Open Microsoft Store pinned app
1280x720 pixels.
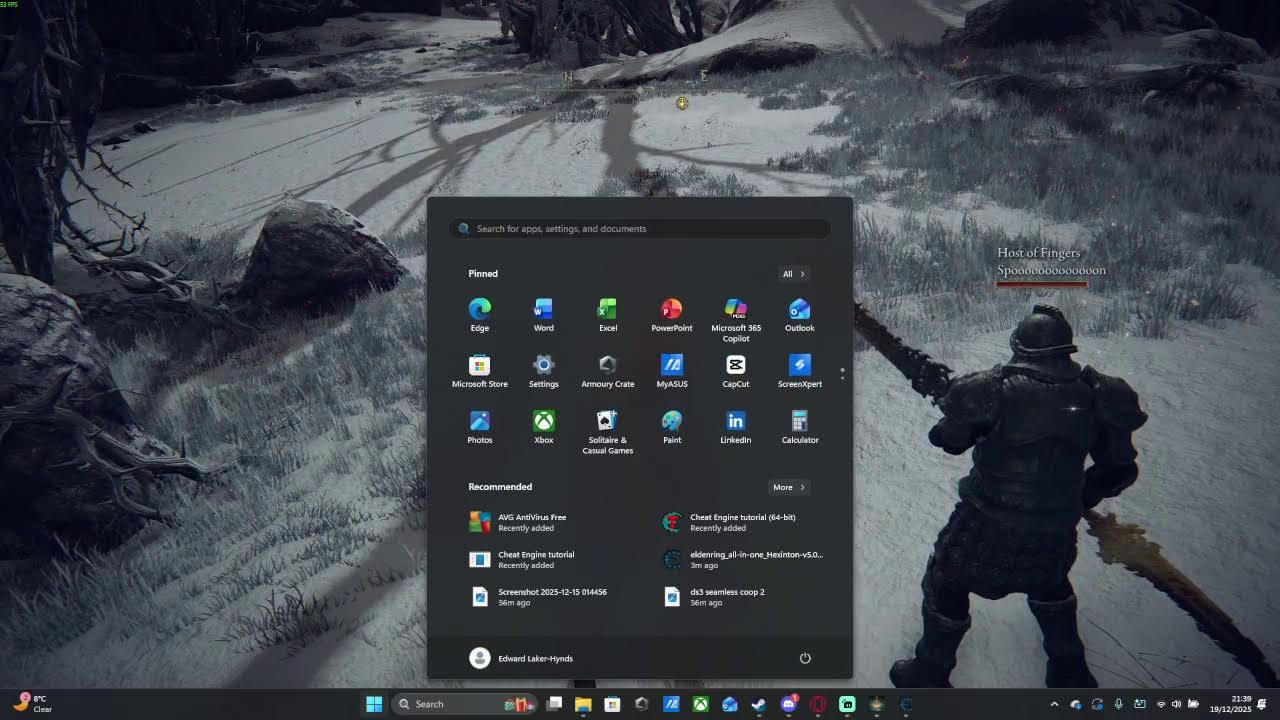[x=480, y=370]
